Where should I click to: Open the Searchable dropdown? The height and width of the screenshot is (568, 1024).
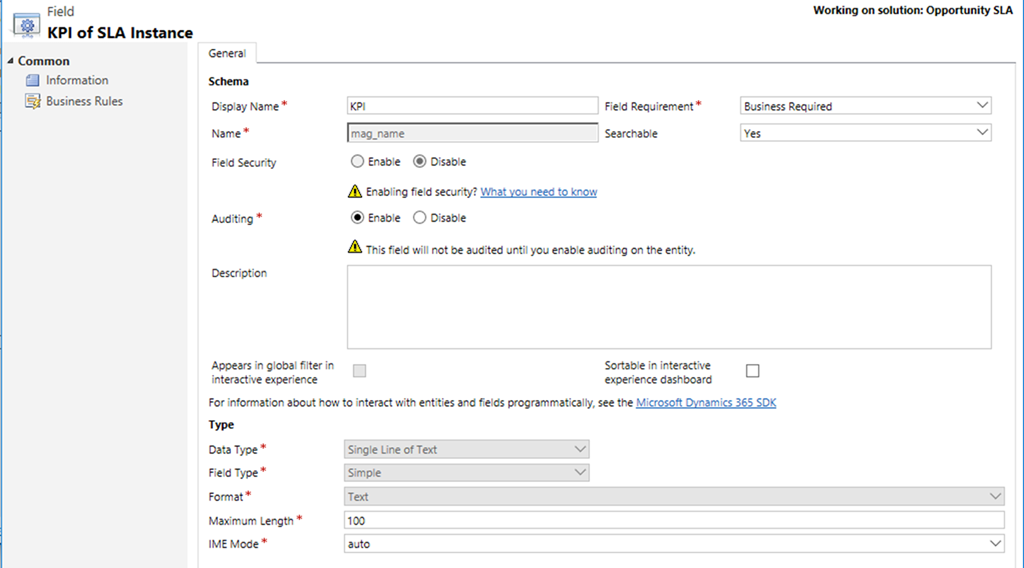(x=865, y=132)
